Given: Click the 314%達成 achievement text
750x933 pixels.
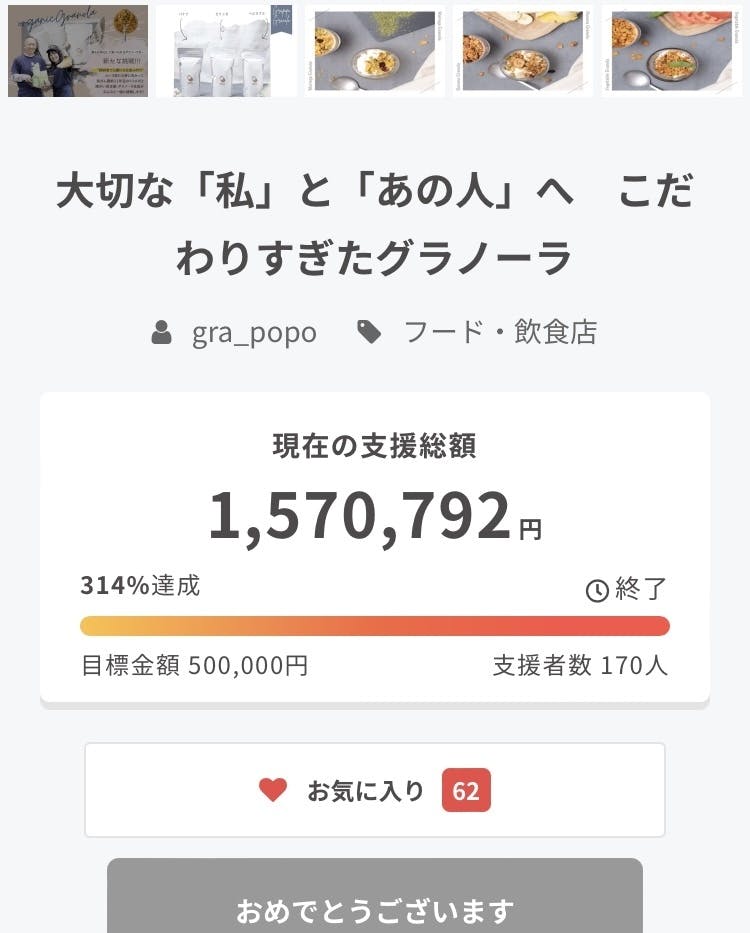Looking at the screenshot, I should pos(140,586).
